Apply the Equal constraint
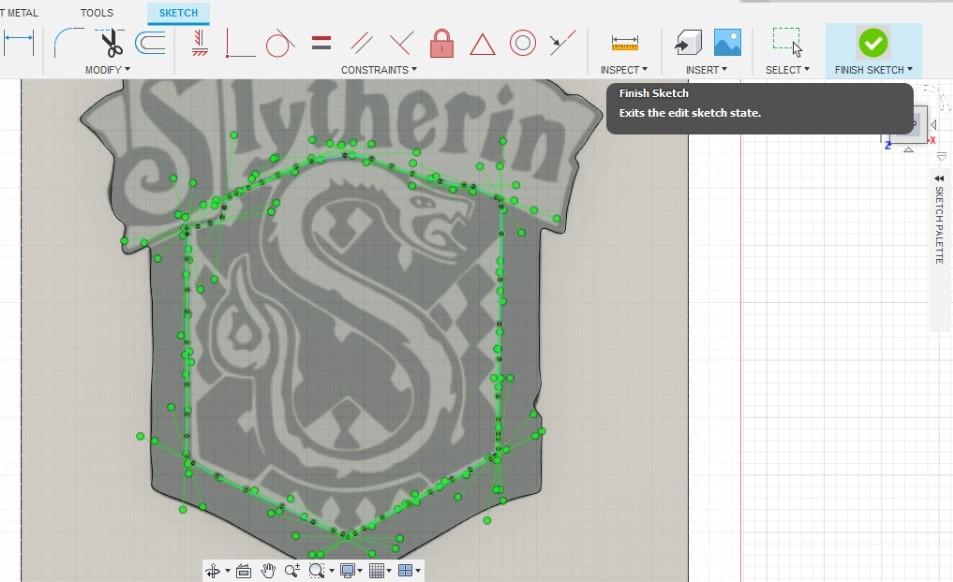The image size is (953, 582). pyautogui.click(x=321, y=43)
